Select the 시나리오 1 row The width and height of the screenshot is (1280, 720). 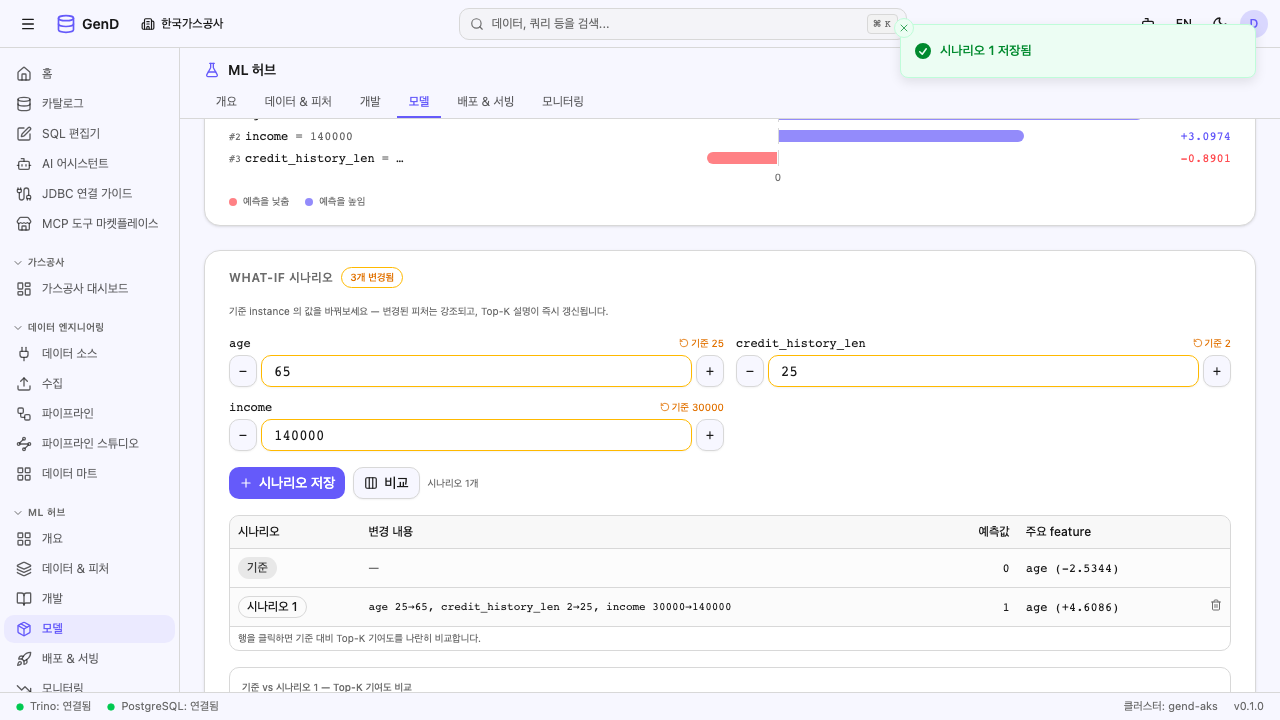(x=729, y=607)
